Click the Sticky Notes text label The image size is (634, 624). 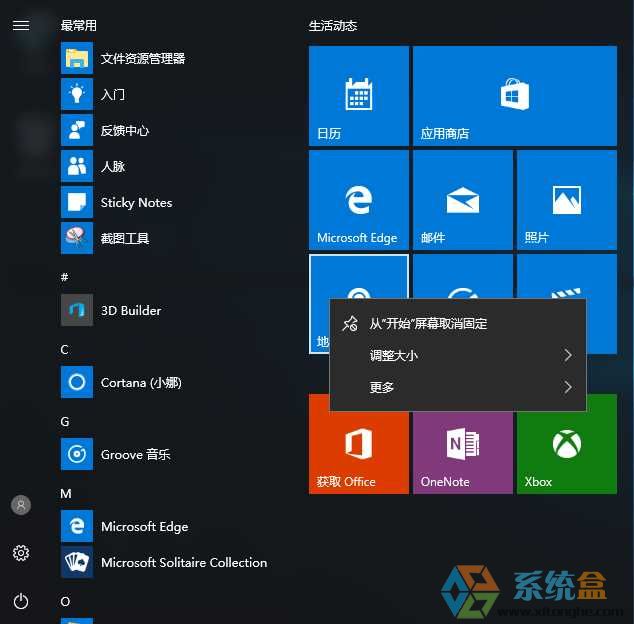pyautogui.click(x=136, y=202)
